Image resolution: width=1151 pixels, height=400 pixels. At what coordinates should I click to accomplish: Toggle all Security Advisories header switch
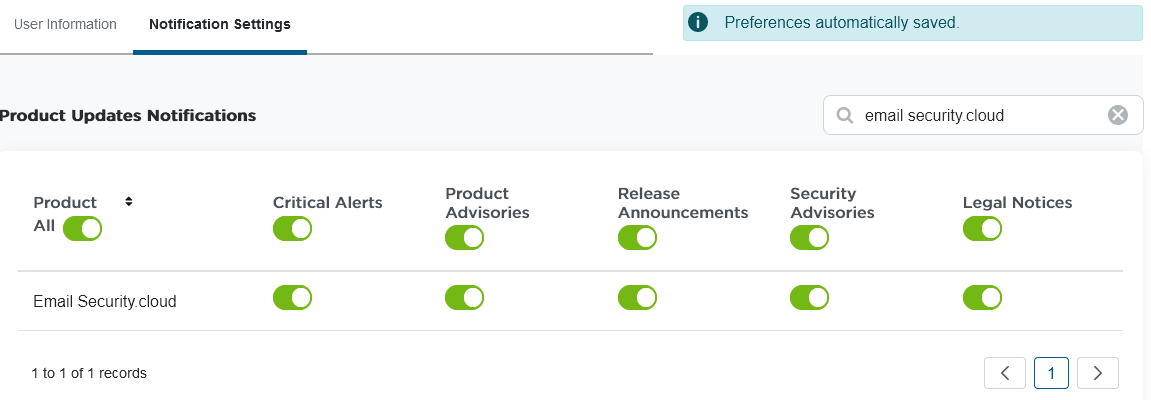click(x=810, y=237)
